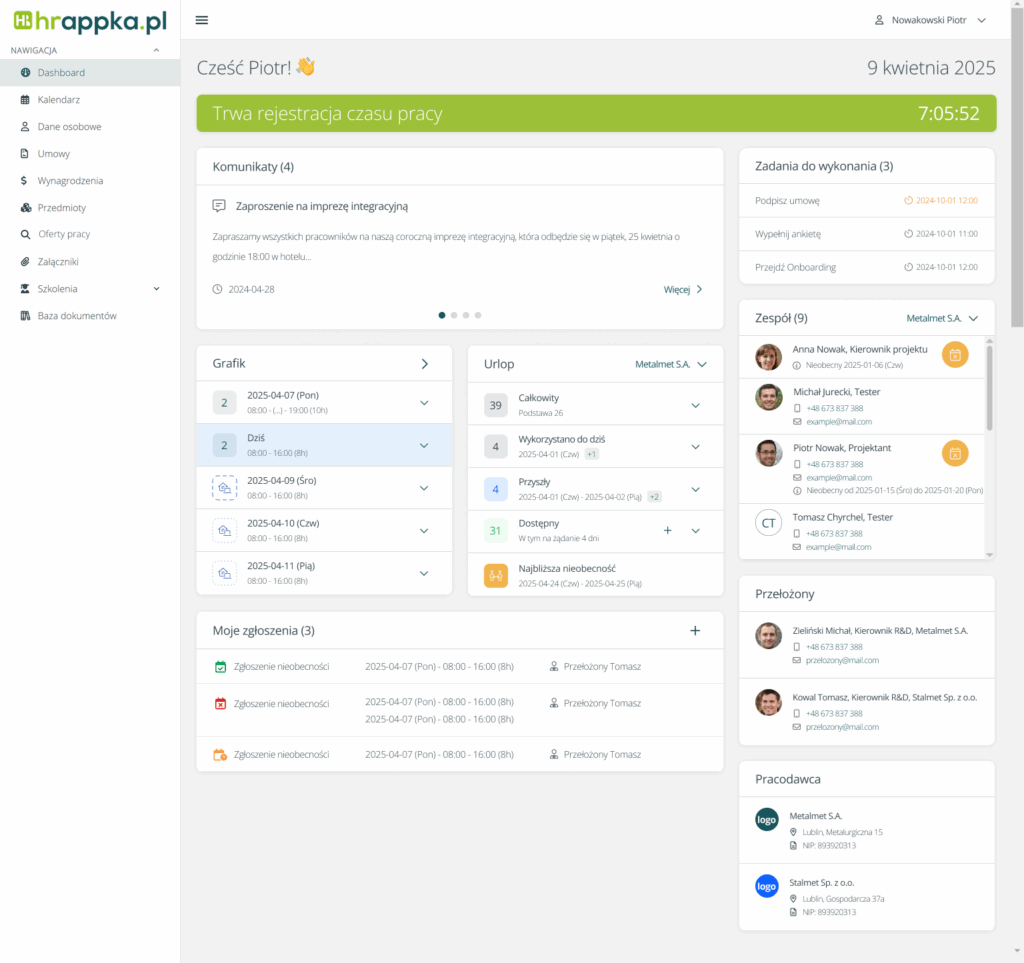
Task: Select the fourth carousel dot in Komunikaty
Action: click(478, 315)
